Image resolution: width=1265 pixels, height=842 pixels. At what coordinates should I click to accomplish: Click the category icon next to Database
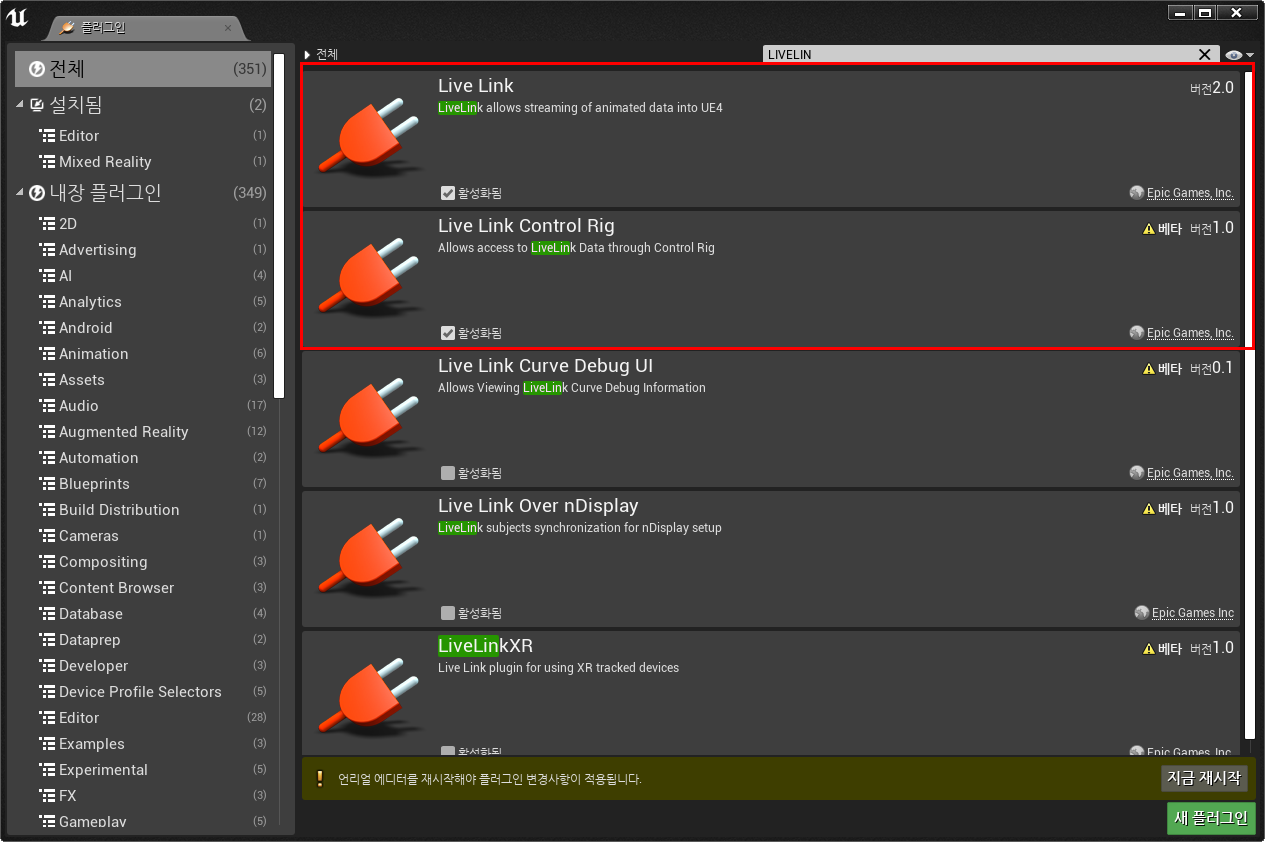(47, 613)
